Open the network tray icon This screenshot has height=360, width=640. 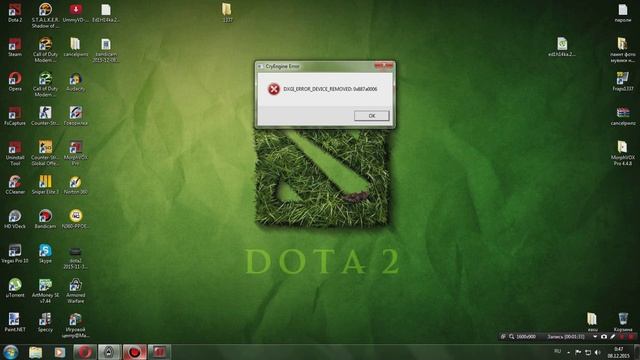tap(588, 352)
